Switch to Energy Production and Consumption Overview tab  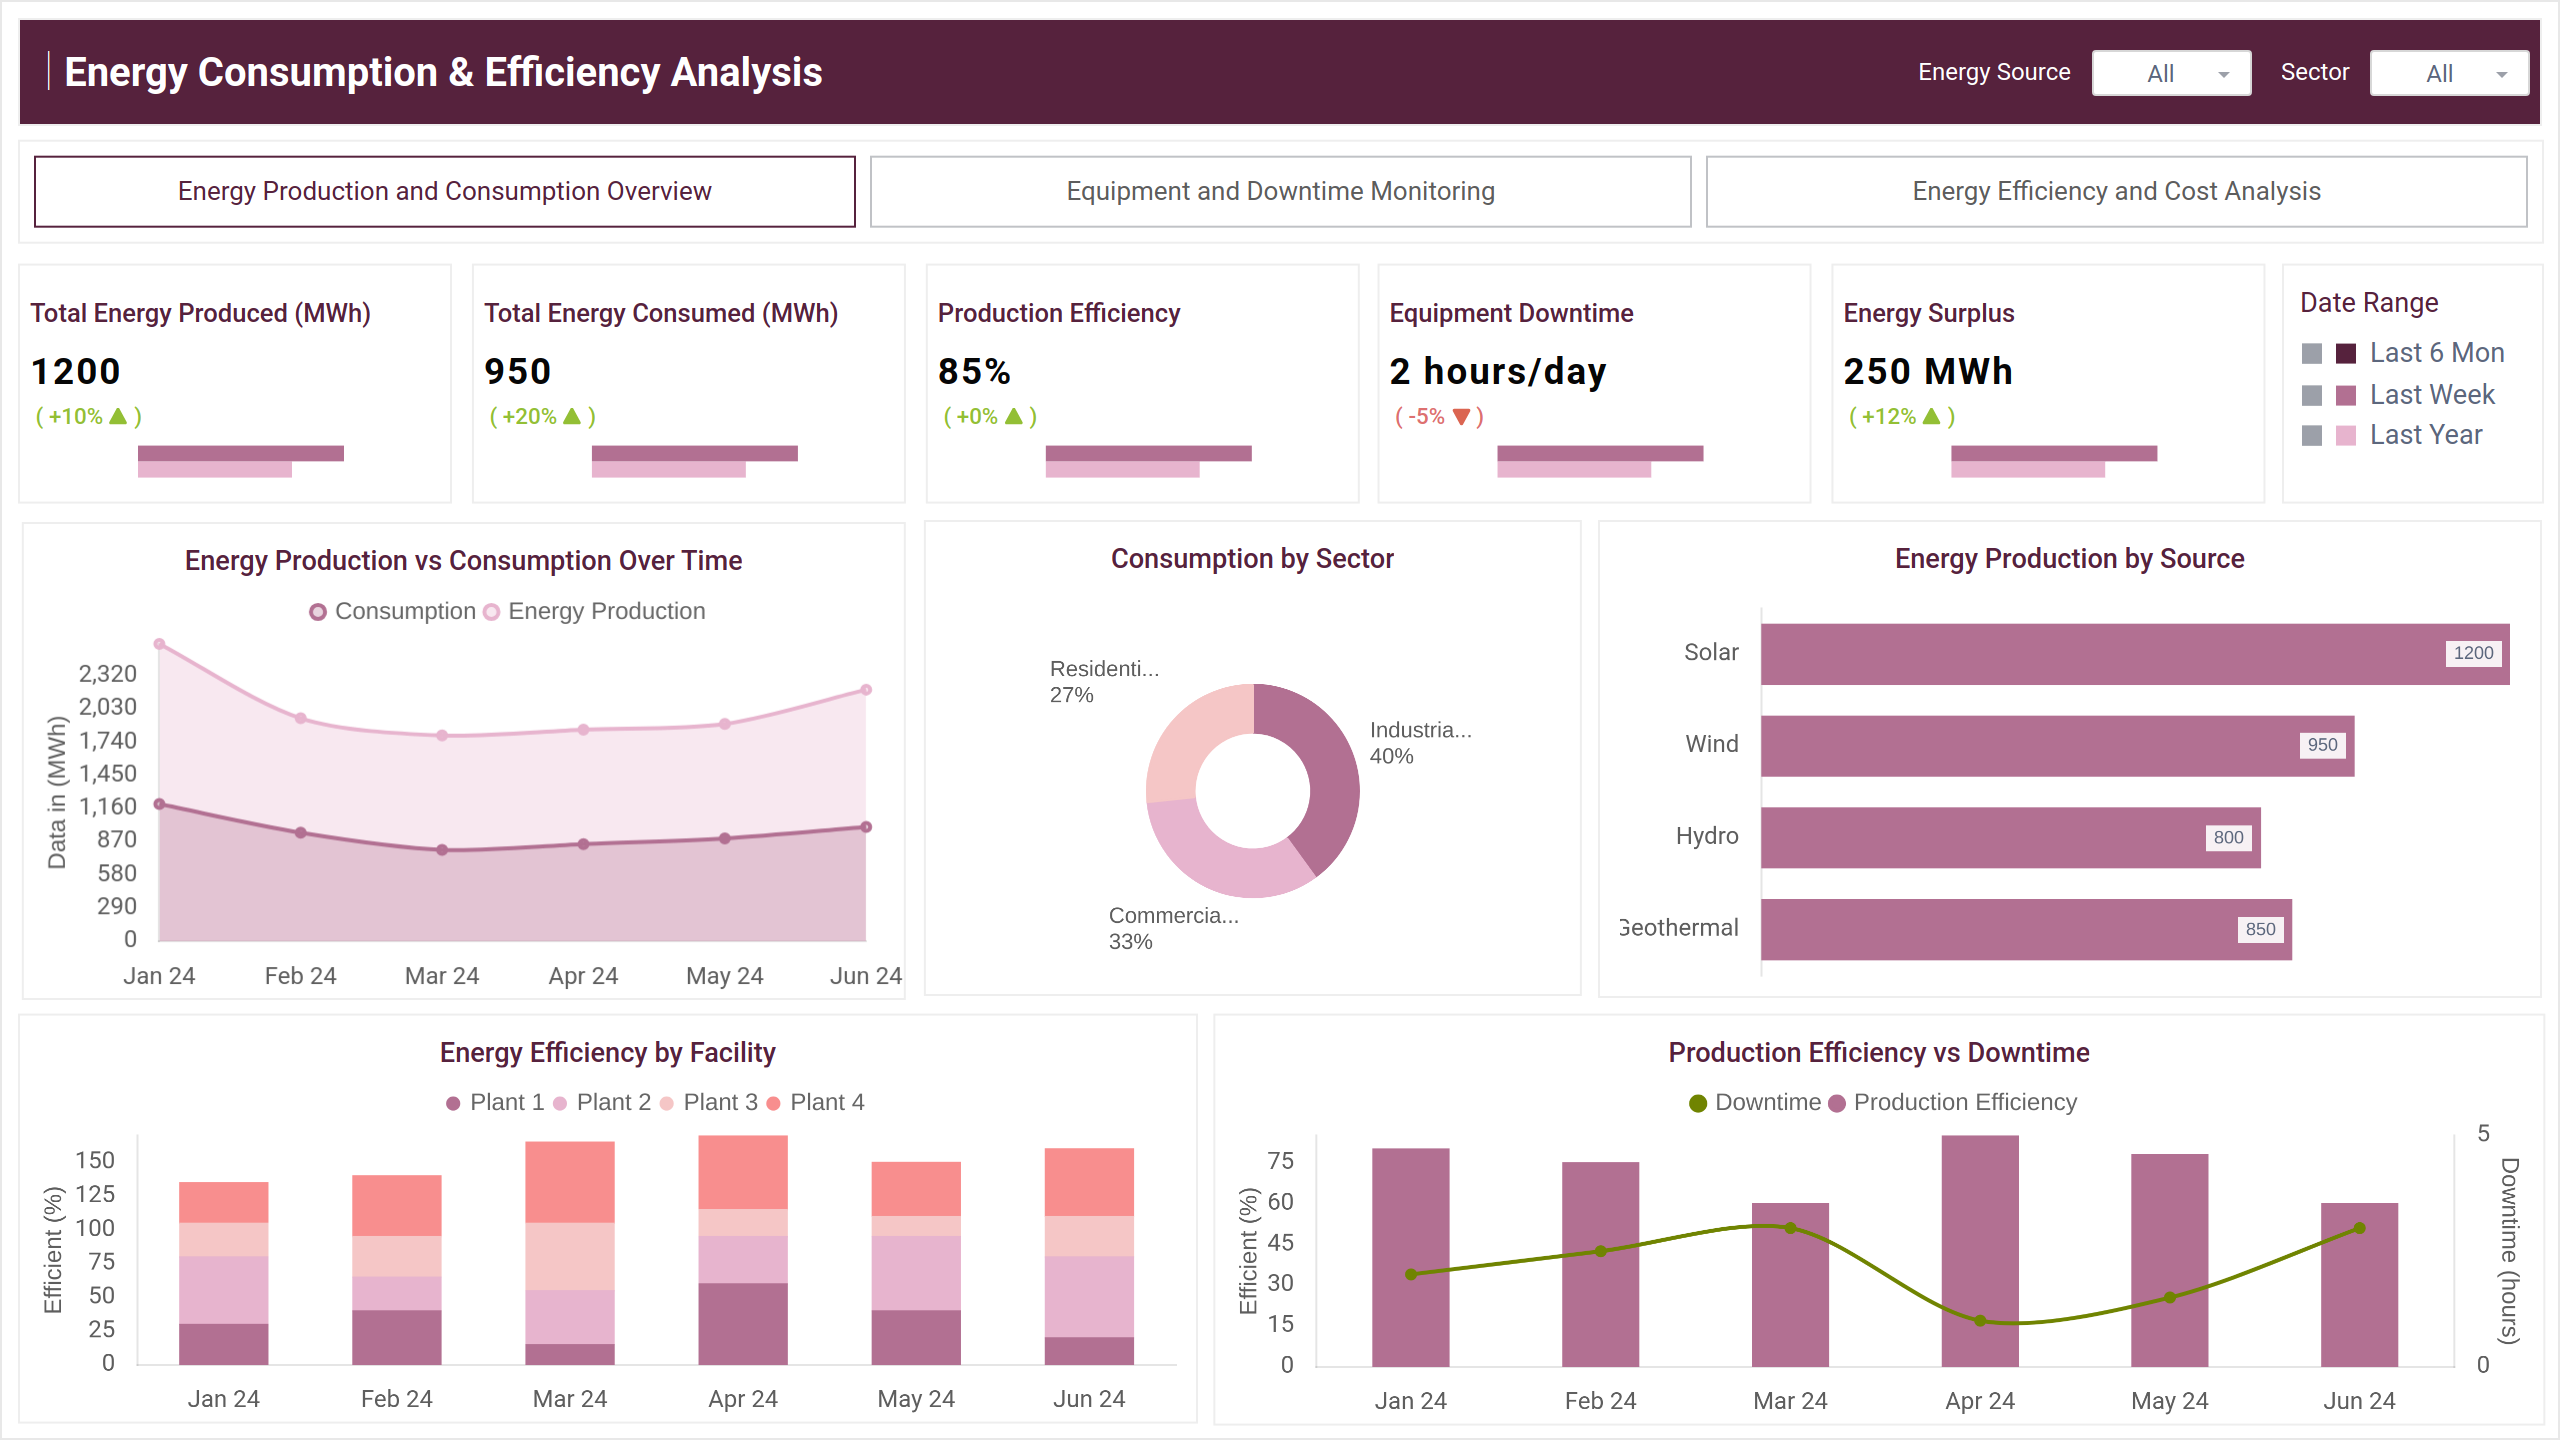(x=444, y=191)
